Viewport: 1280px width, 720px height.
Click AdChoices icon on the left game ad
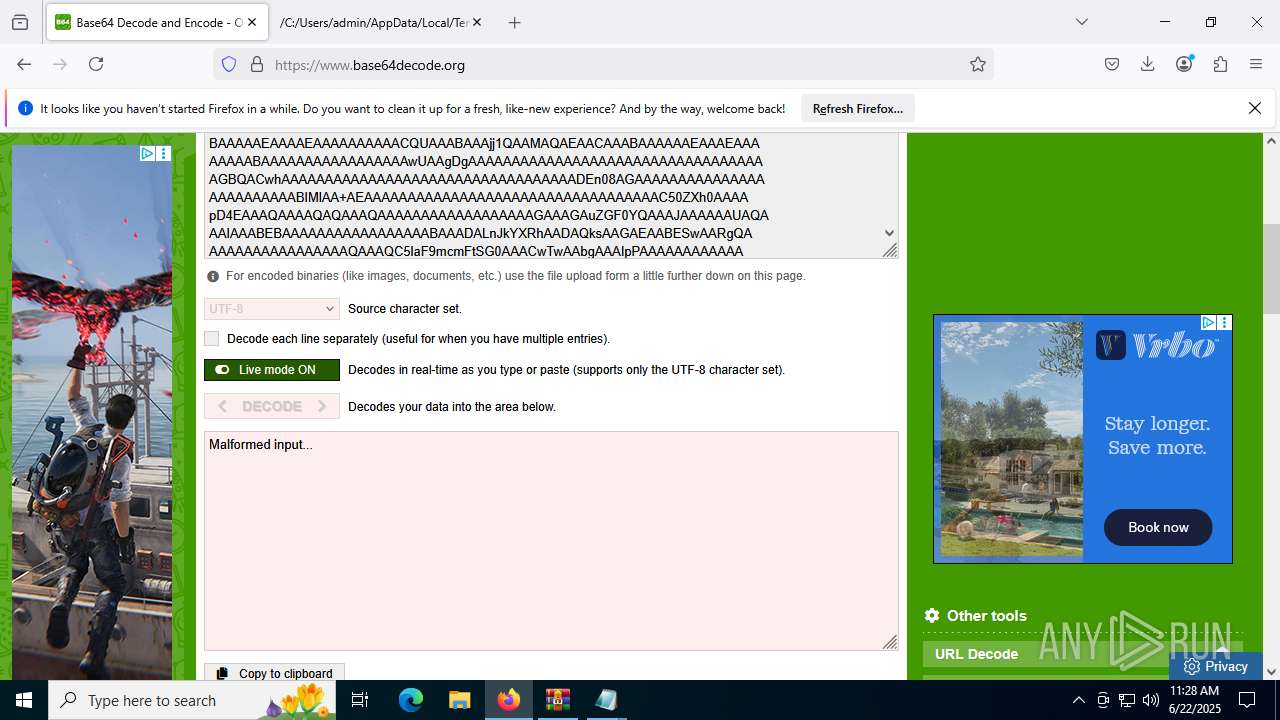point(147,153)
